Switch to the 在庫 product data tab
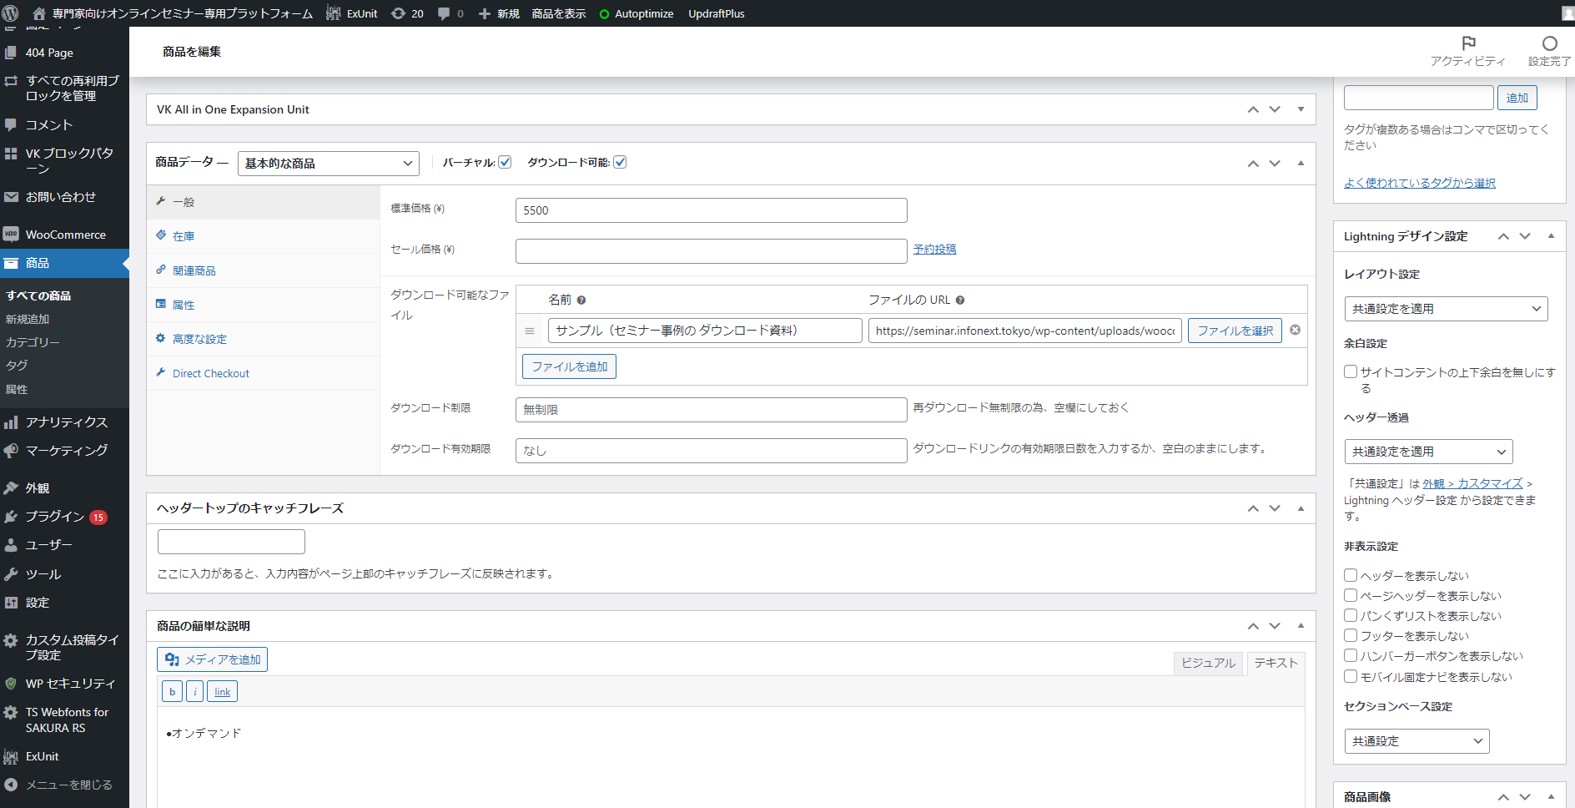Viewport: 1575px width, 808px height. coord(183,237)
